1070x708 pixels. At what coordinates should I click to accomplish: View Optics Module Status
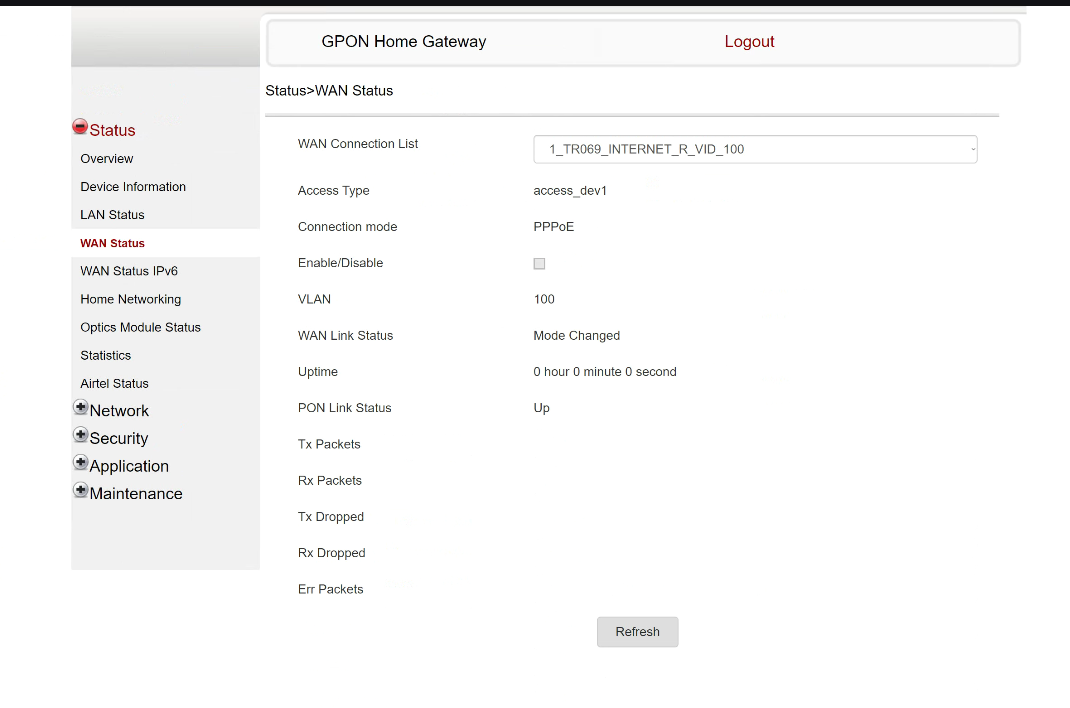pyautogui.click(x=140, y=327)
